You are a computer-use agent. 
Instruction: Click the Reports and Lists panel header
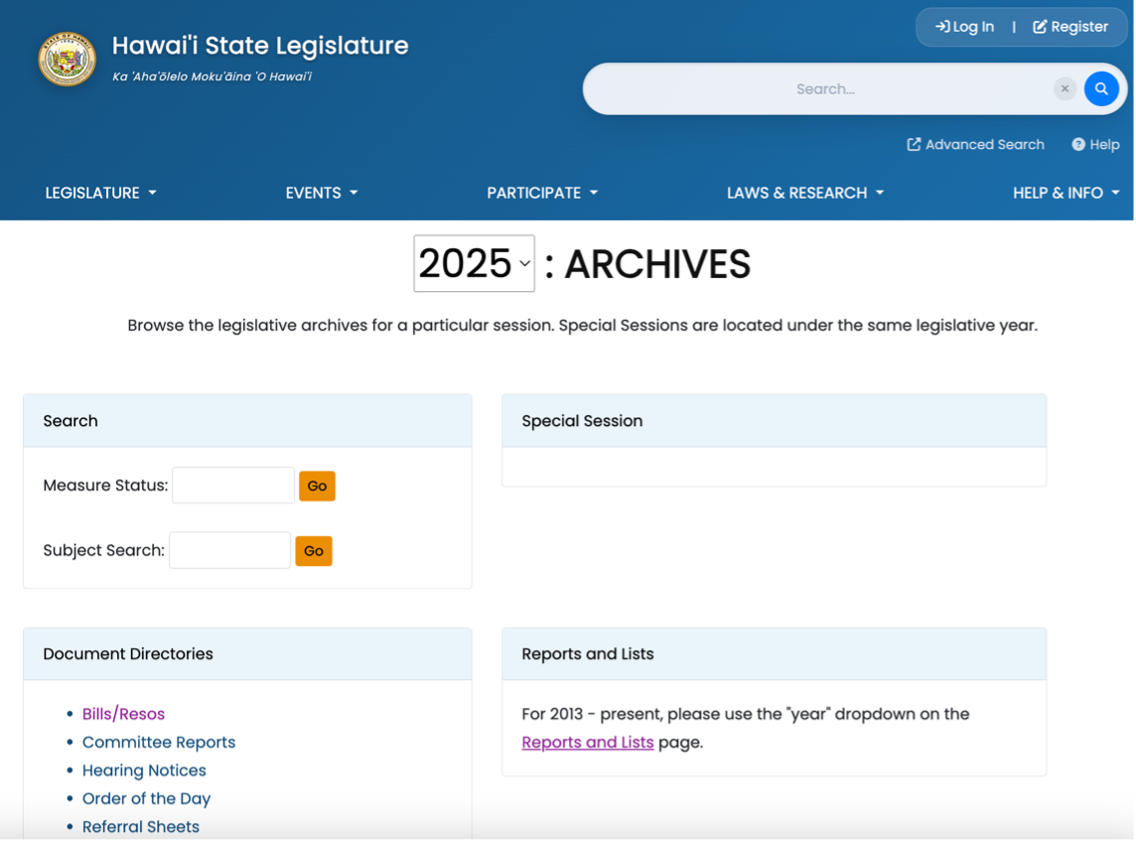click(774, 654)
